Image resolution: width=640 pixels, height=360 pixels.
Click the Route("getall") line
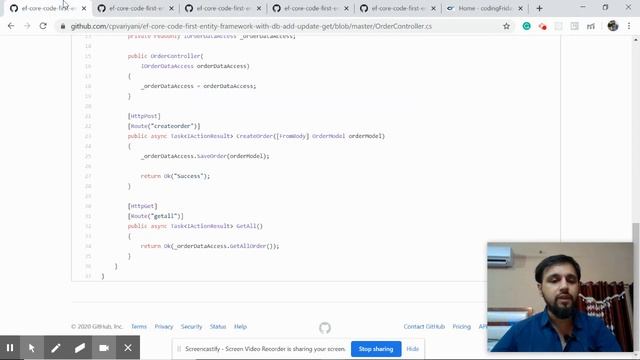click(x=156, y=216)
